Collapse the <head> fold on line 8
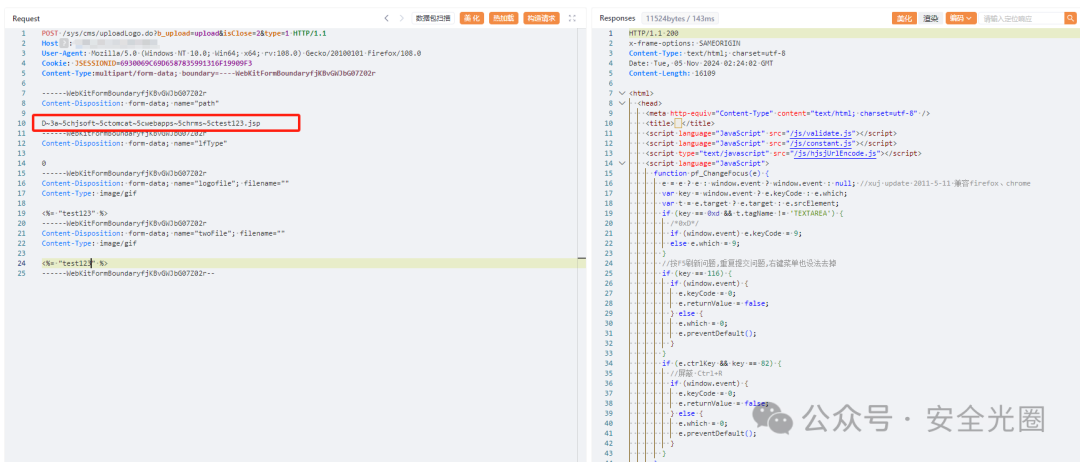Image resolution: width=1080 pixels, height=462 pixels. tap(623, 103)
